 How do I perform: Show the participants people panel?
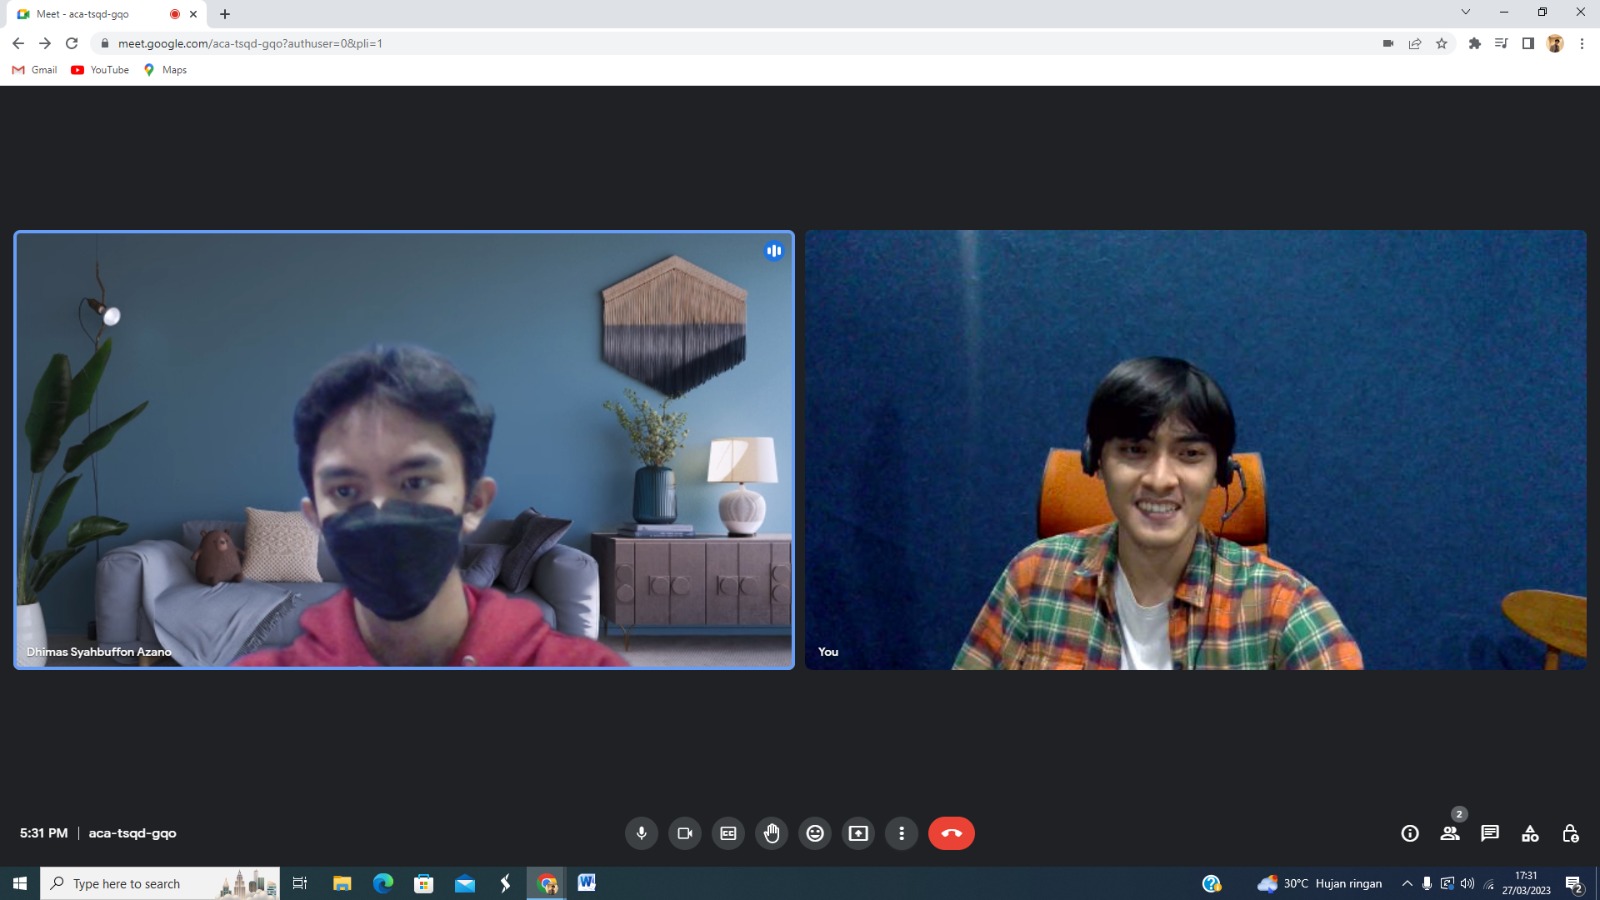coord(1450,833)
